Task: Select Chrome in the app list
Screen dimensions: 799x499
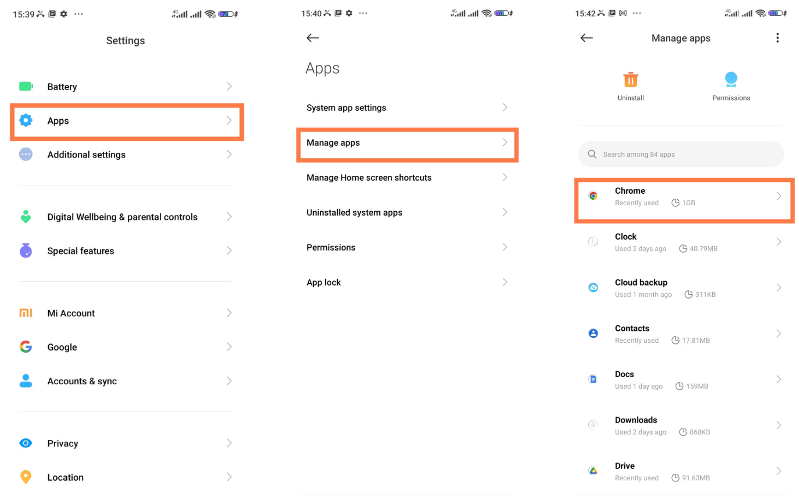Action: click(684, 200)
